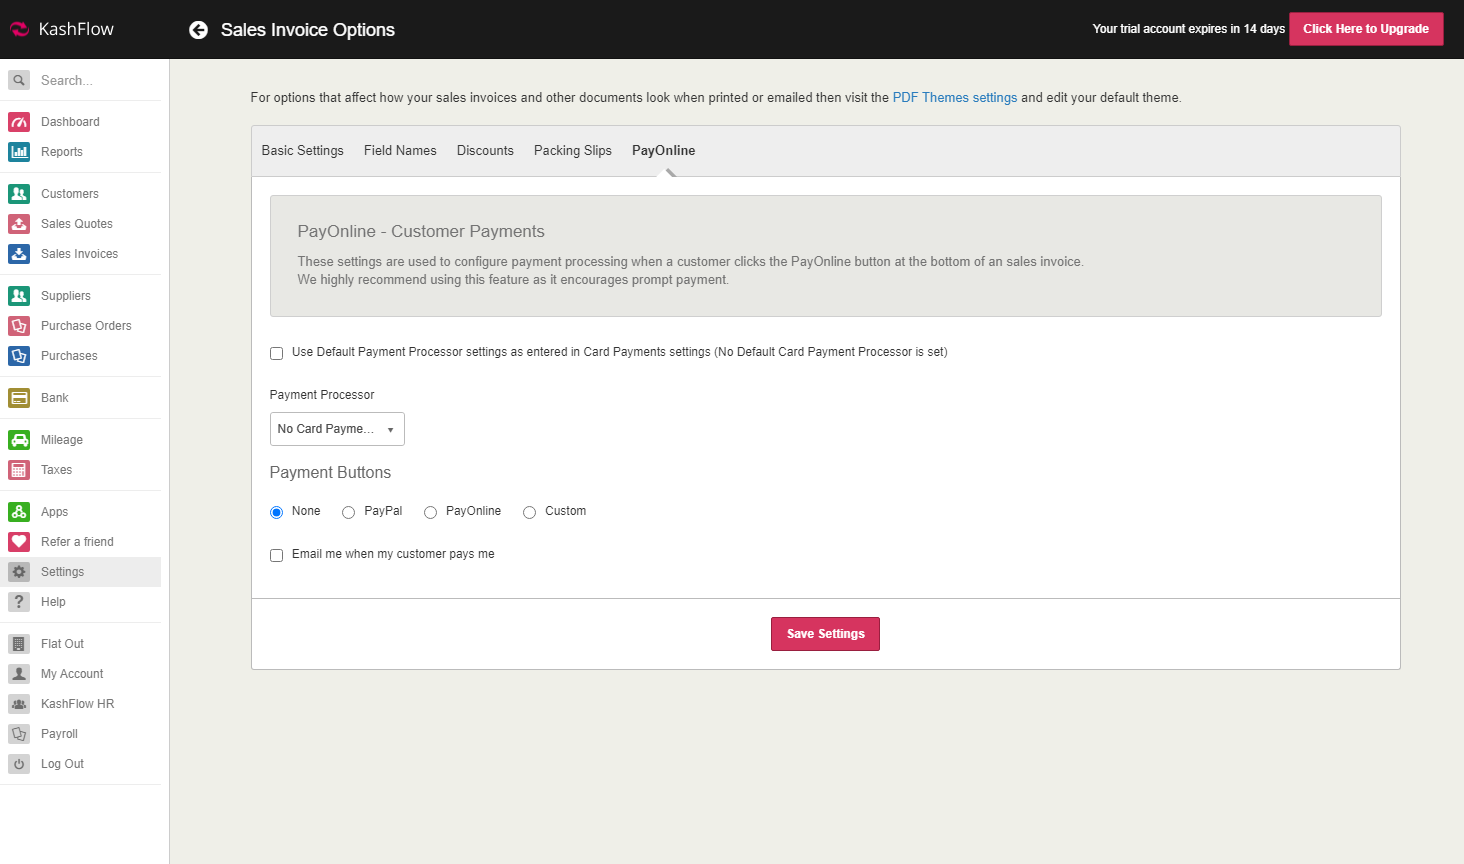Tick Email me when my customer pays

277,555
